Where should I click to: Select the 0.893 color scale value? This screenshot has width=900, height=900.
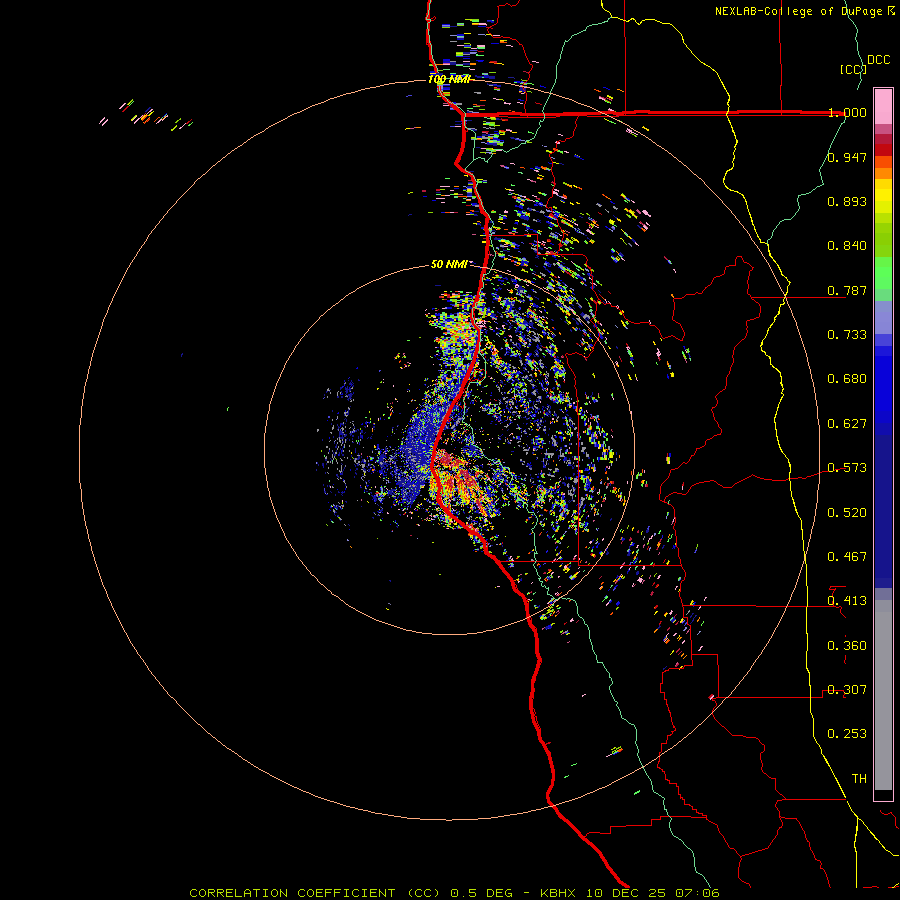click(847, 201)
